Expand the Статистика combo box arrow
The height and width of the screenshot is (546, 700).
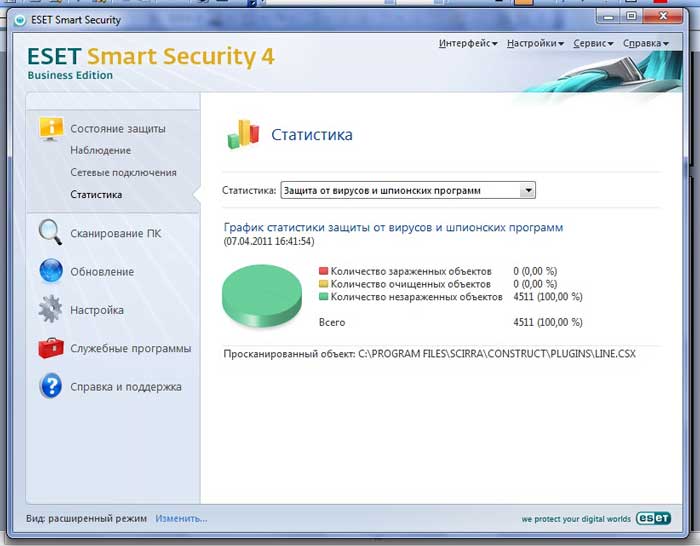coord(528,190)
